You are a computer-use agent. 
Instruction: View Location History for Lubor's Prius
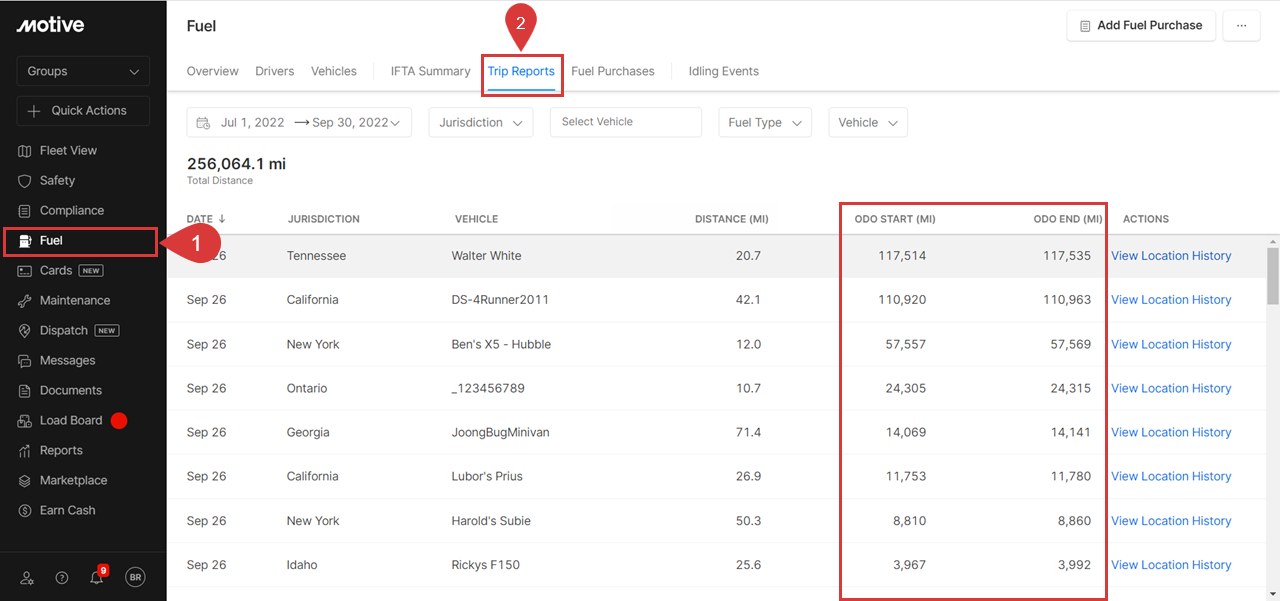(x=1171, y=476)
